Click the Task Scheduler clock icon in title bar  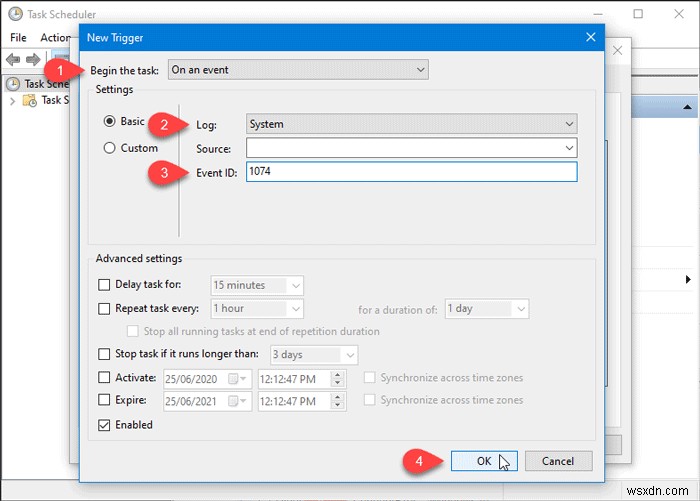click(15, 14)
